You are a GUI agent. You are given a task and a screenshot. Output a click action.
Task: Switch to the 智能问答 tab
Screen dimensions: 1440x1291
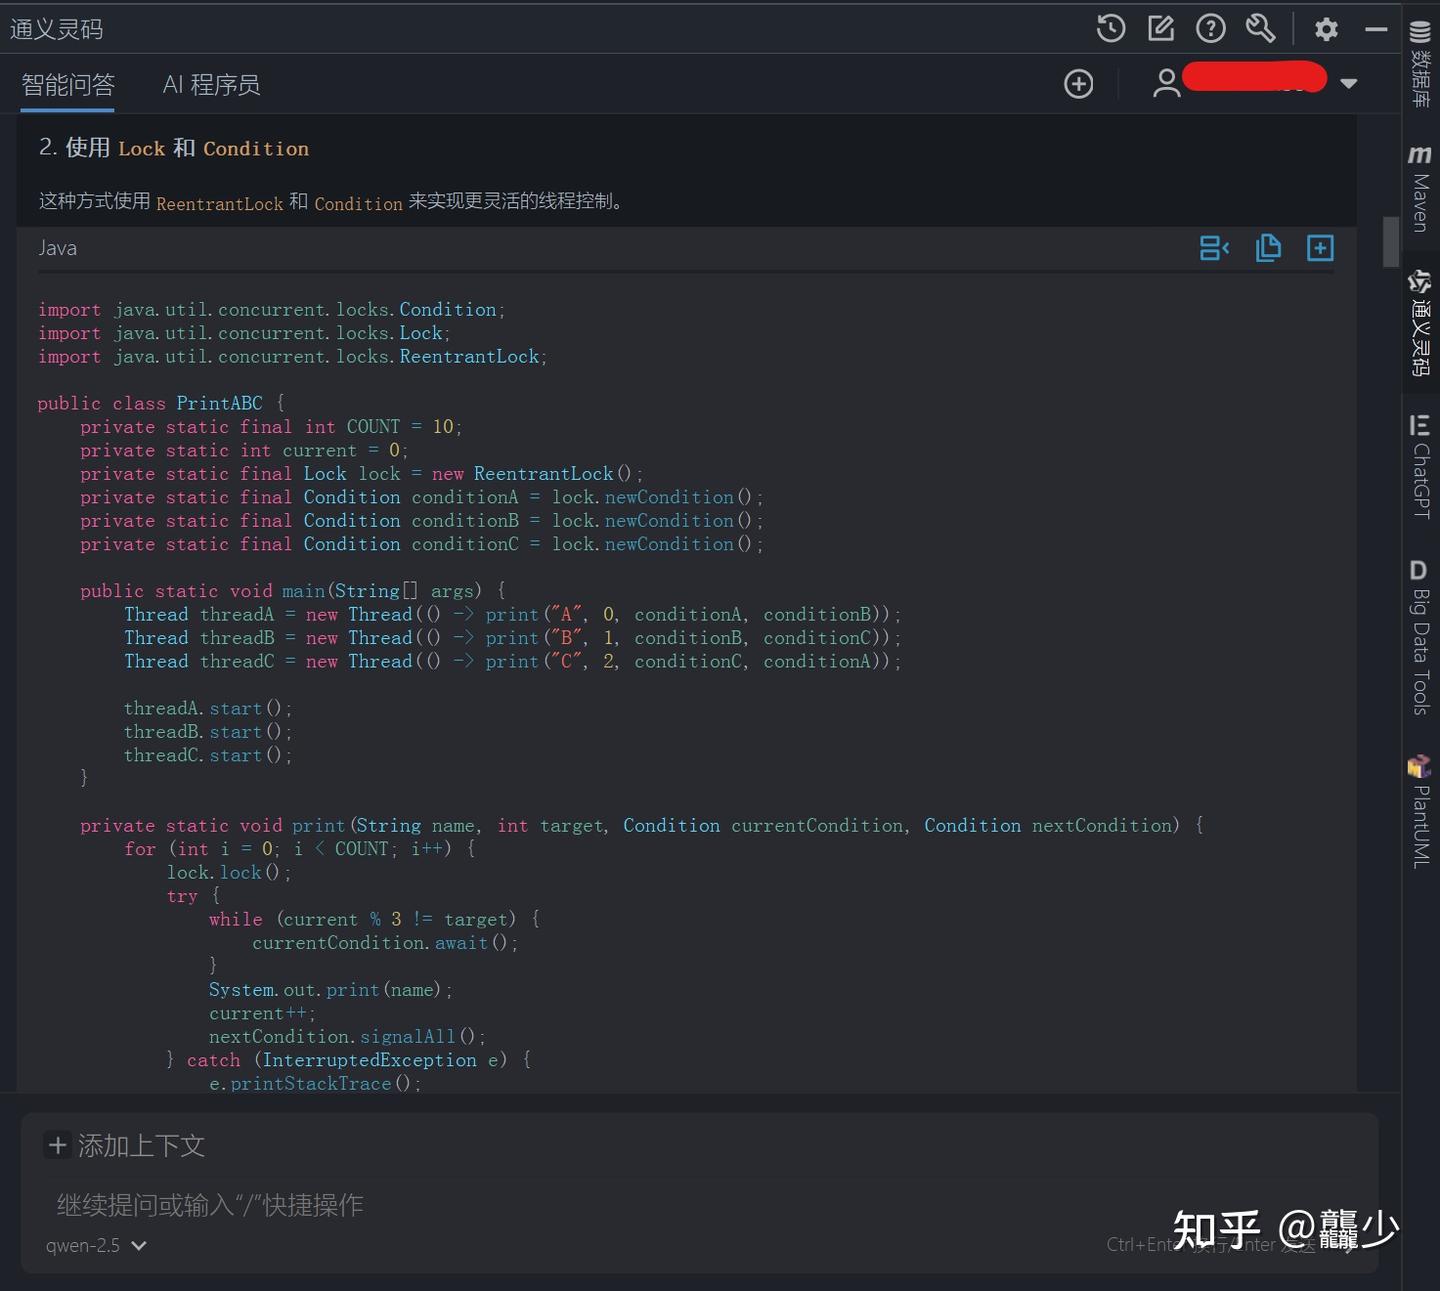(x=68, y=85)
